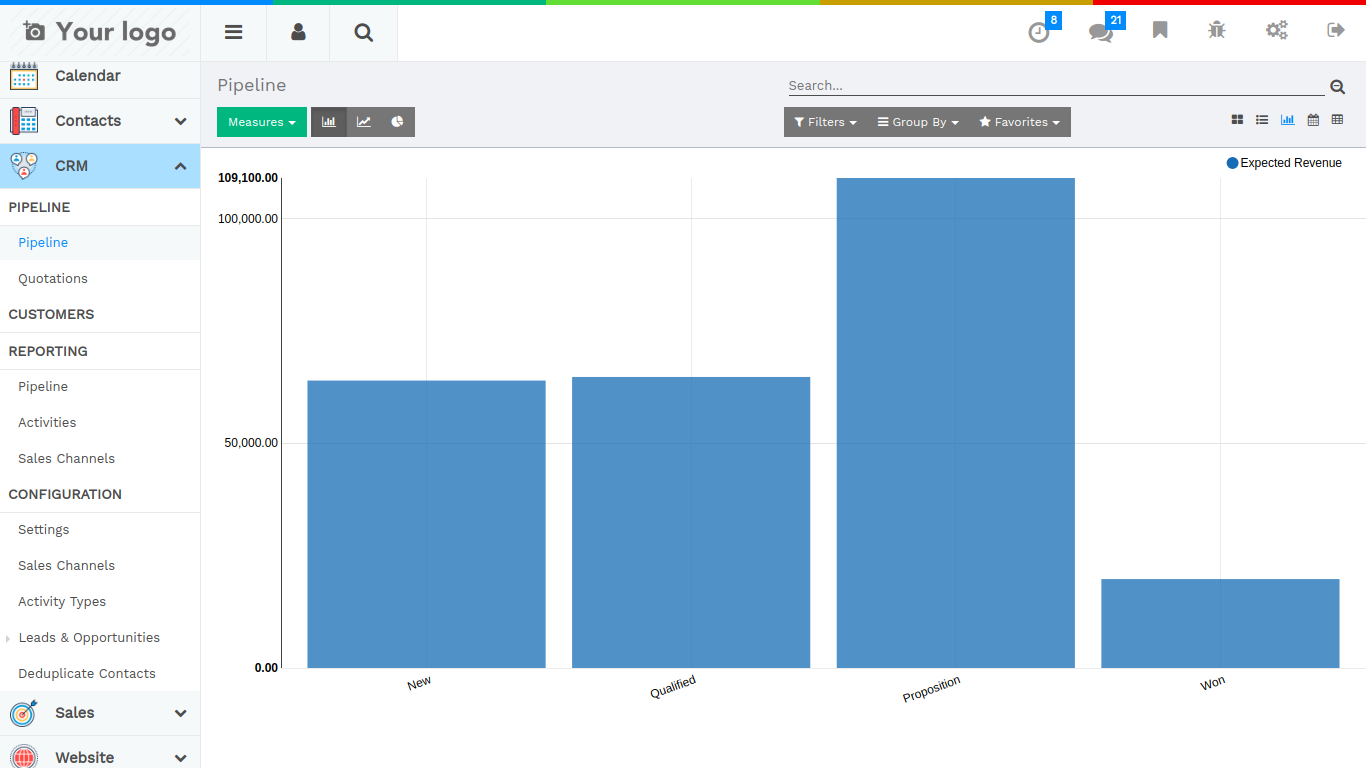Click the Proposition stage bar

[956, 423]
